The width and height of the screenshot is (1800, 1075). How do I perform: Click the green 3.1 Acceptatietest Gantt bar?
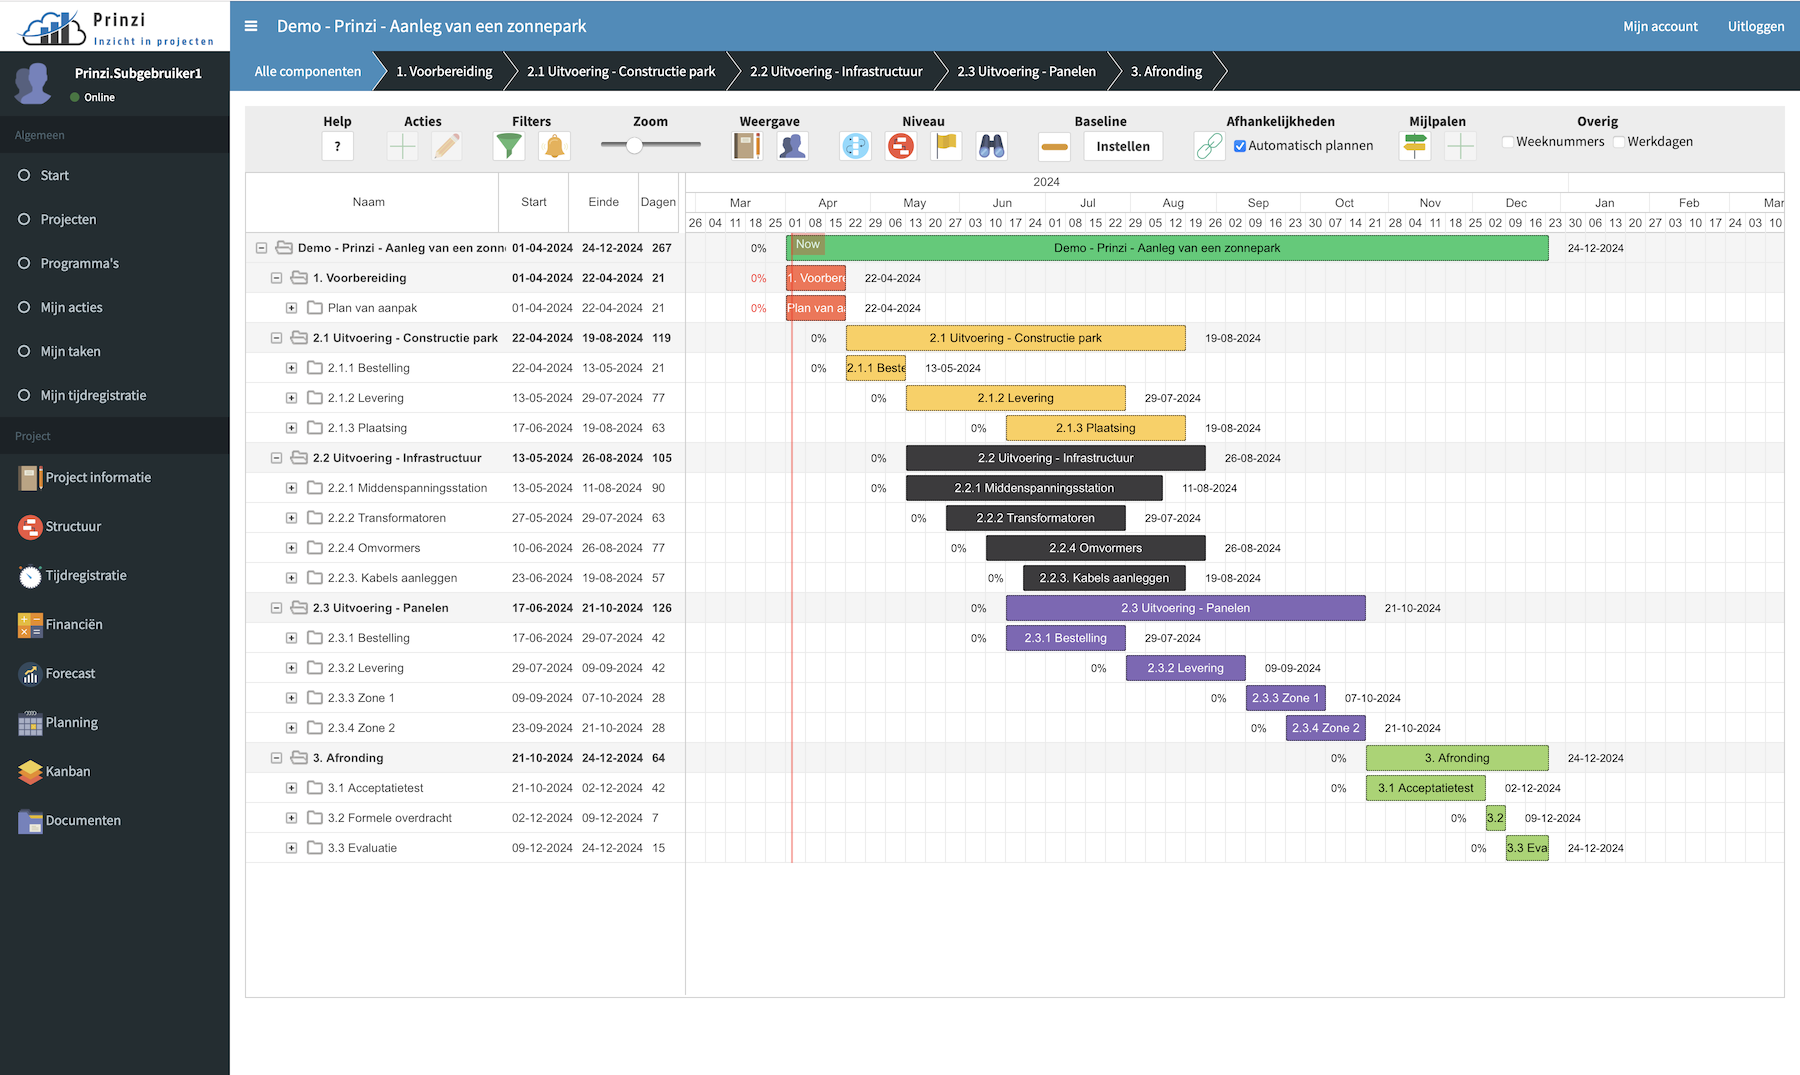point(1425,788)
